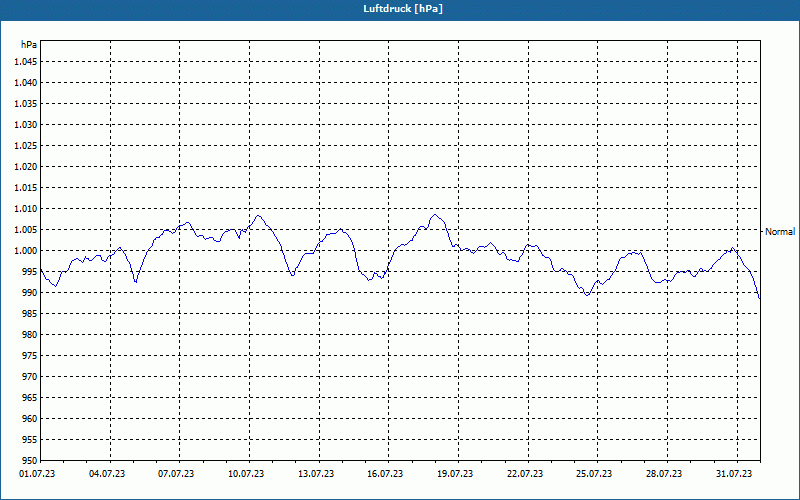Select the 13.07.23 date label
The height and width of the screenshot is (500, 800).
click(316, 474)
